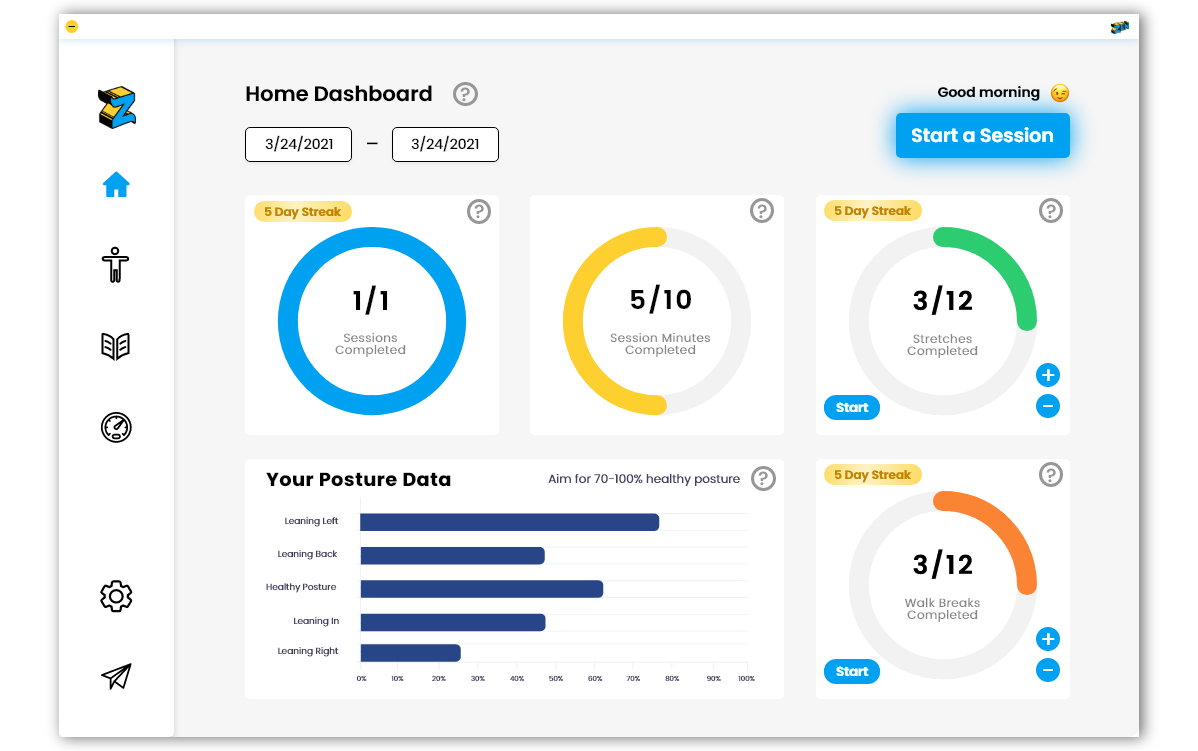The height and width of the screenshot is (751, 1198).
Task: Open help on Walk Breaks card
Action: pyautogui.click(x=1051, y=474)
